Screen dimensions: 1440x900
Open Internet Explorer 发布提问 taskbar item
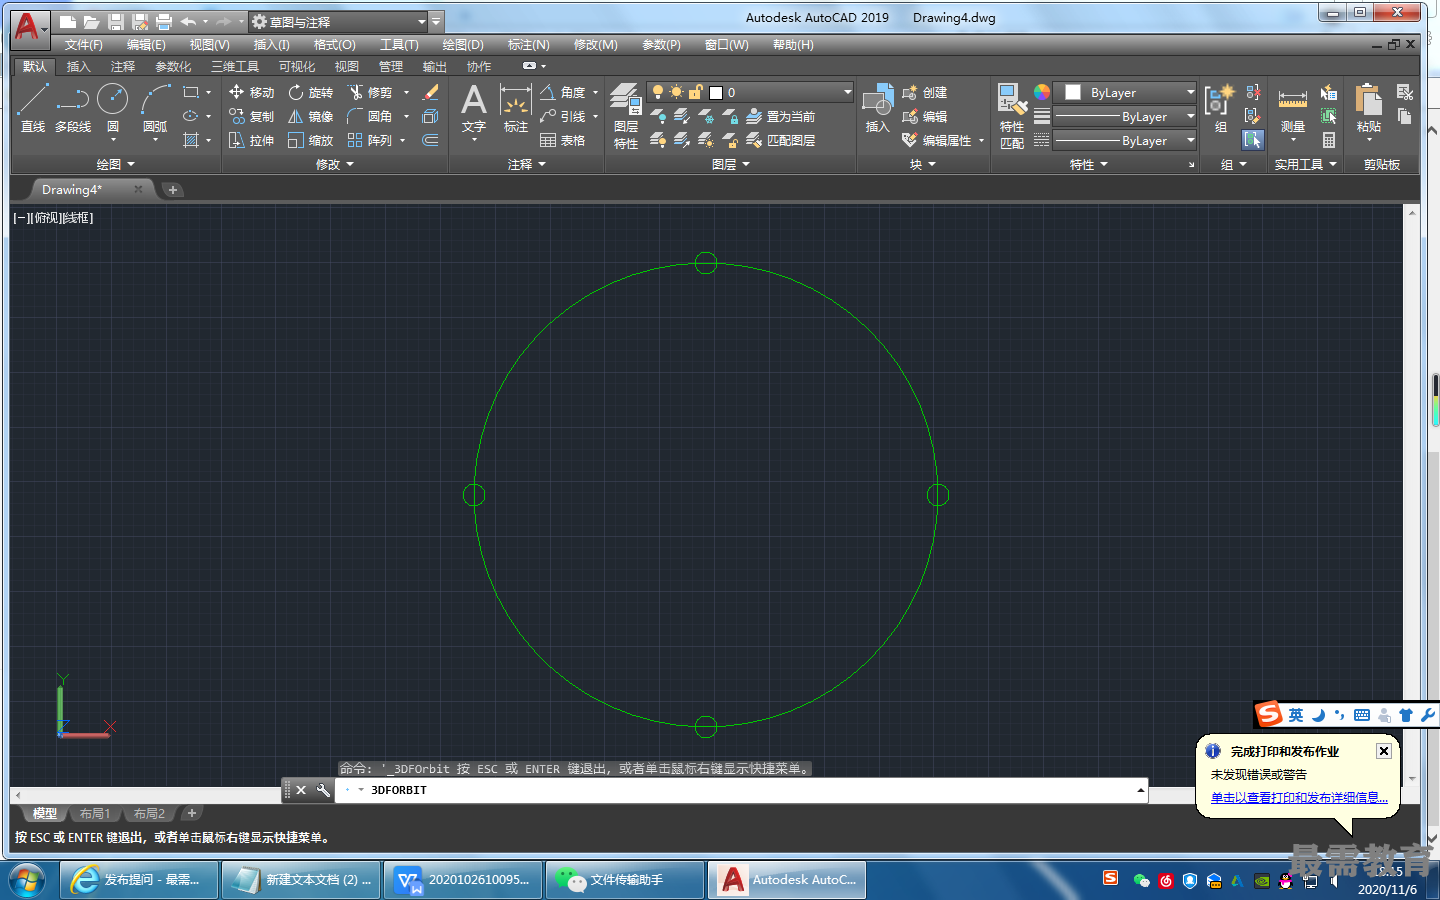pos(138,880)
